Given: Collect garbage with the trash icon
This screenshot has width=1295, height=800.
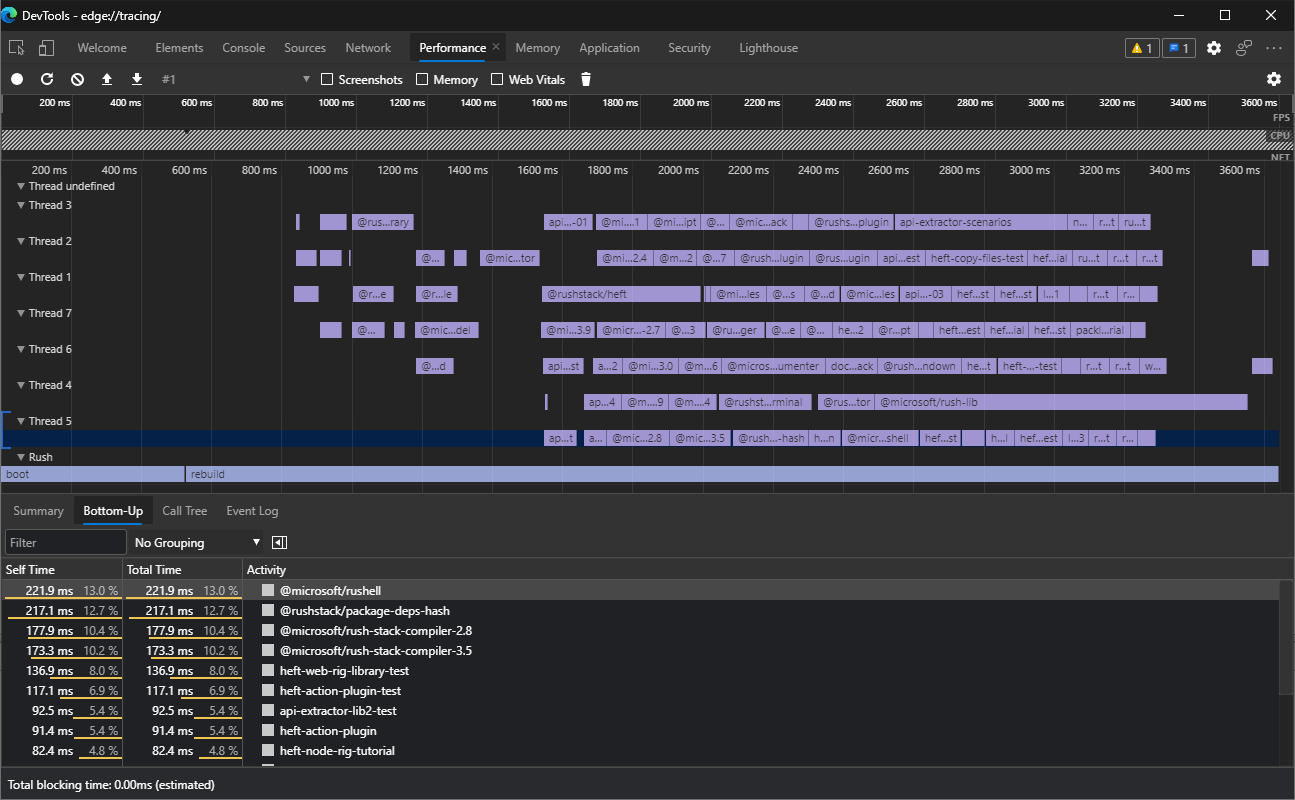Looking at the screenshot, I should point(586,79).
